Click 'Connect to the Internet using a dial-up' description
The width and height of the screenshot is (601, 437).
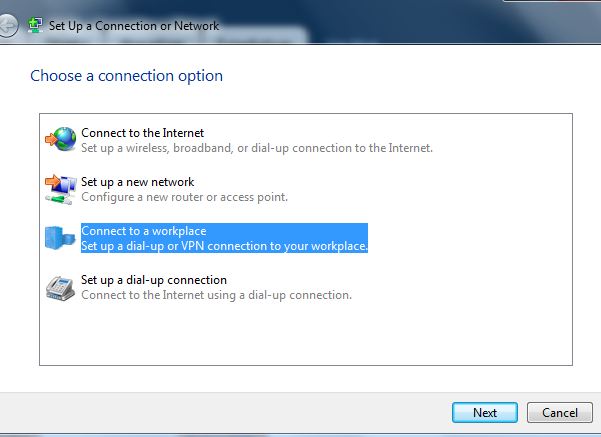[x=217, y=295]
